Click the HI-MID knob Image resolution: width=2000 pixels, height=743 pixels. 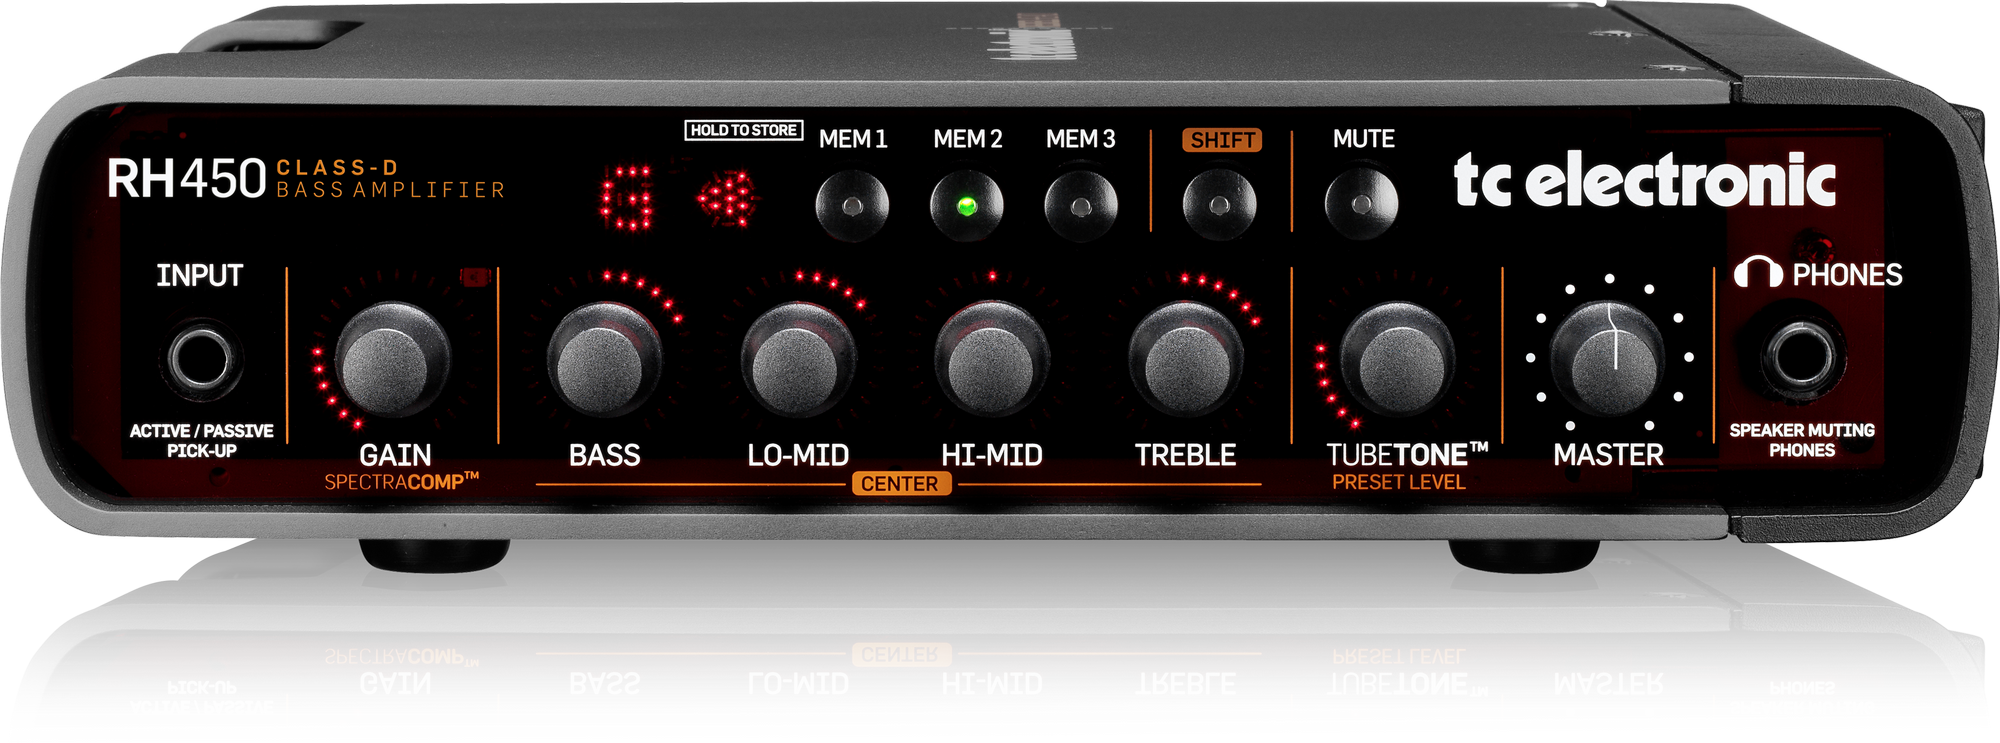pos(991,361)
